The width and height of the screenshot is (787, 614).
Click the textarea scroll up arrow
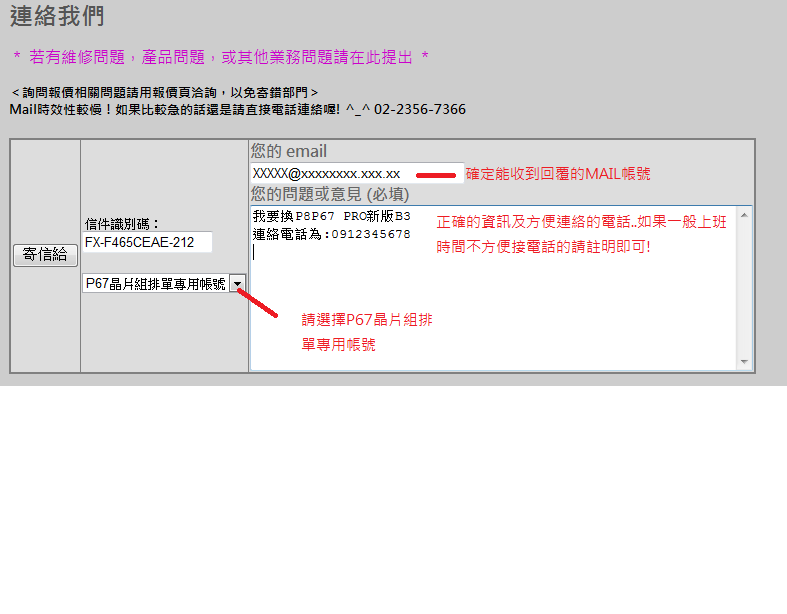coord(744,215)
